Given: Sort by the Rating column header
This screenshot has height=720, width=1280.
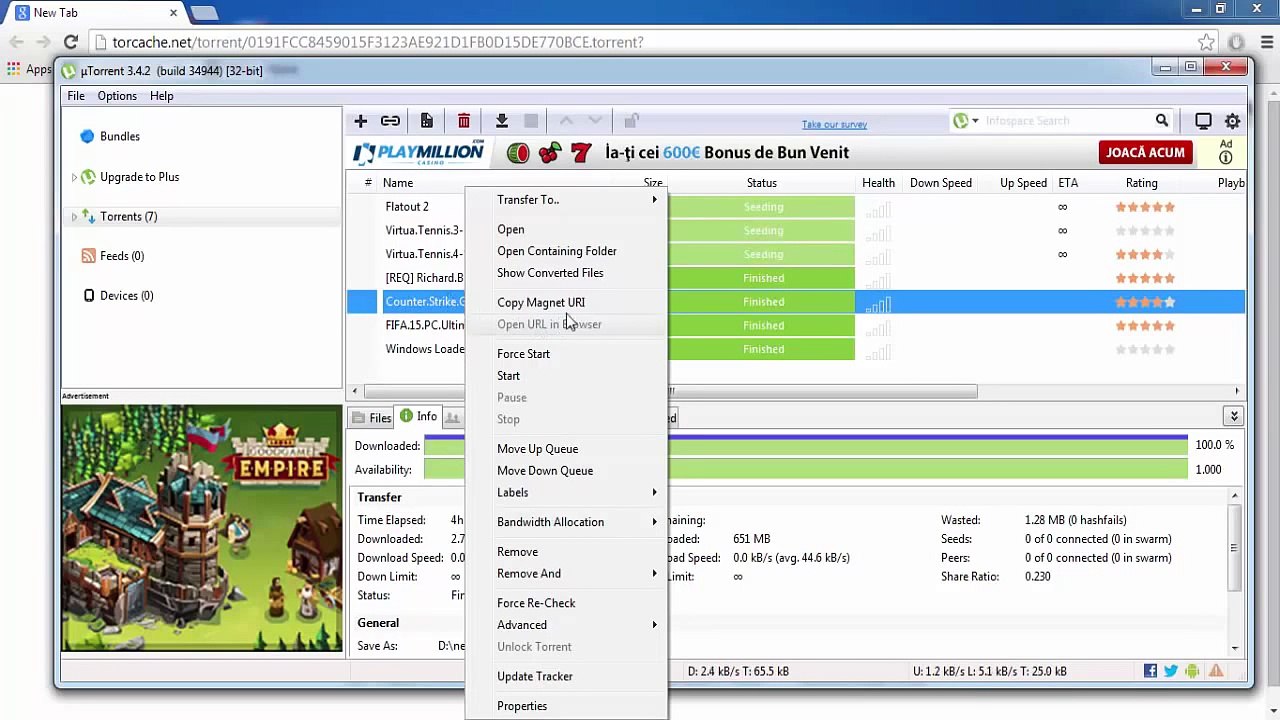Looking at the screenshot, I should (x=1141, y=183).
